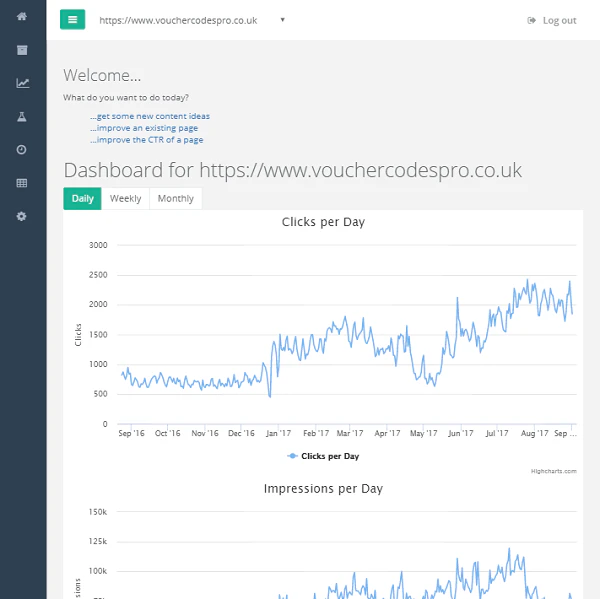Expand the site selector dropdown arrow

pyautogui.click(x=282, y=20)
